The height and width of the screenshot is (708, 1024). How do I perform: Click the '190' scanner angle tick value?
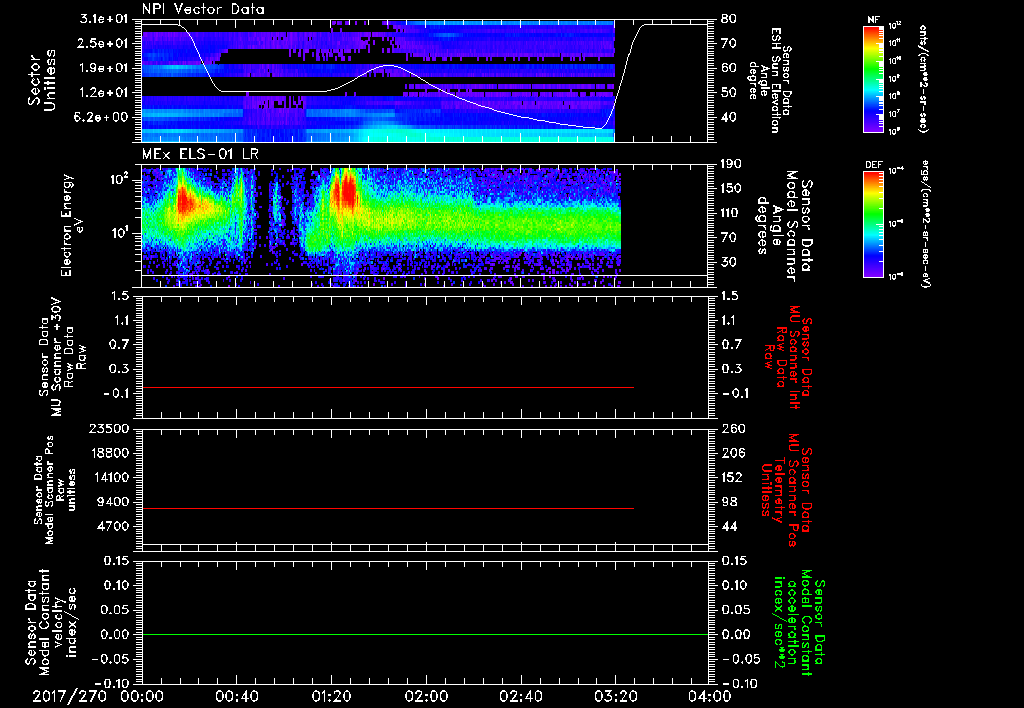pos(731,164)
